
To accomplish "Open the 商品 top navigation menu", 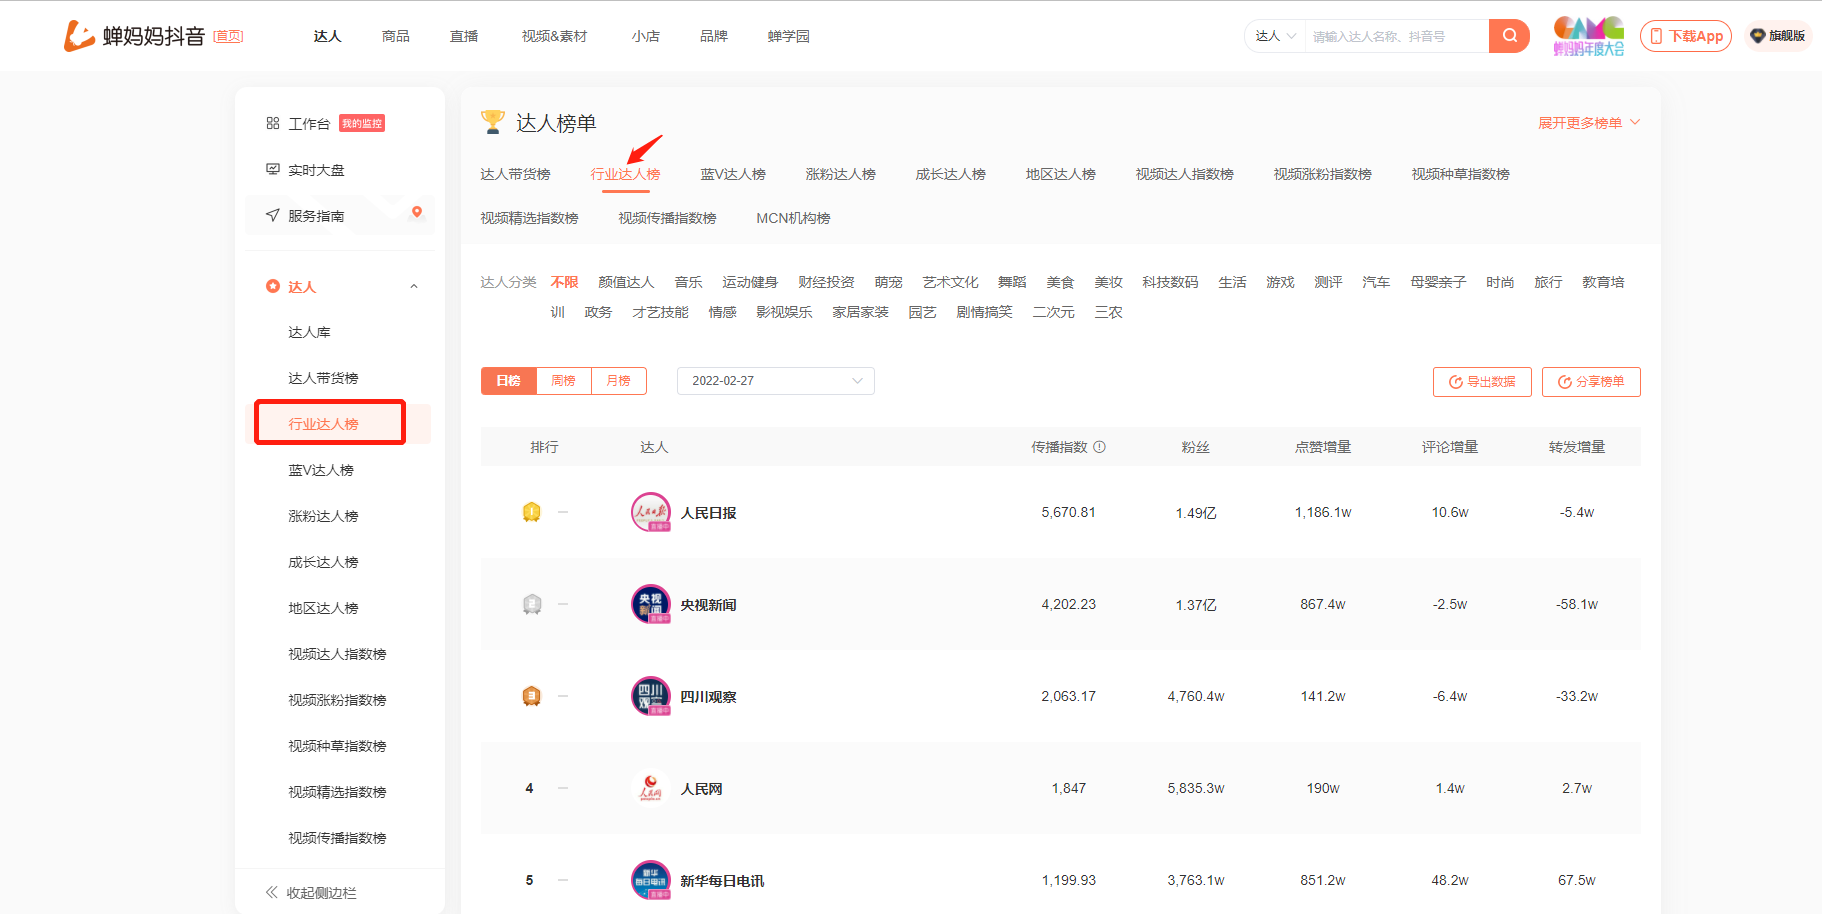I will pos(396,36).
